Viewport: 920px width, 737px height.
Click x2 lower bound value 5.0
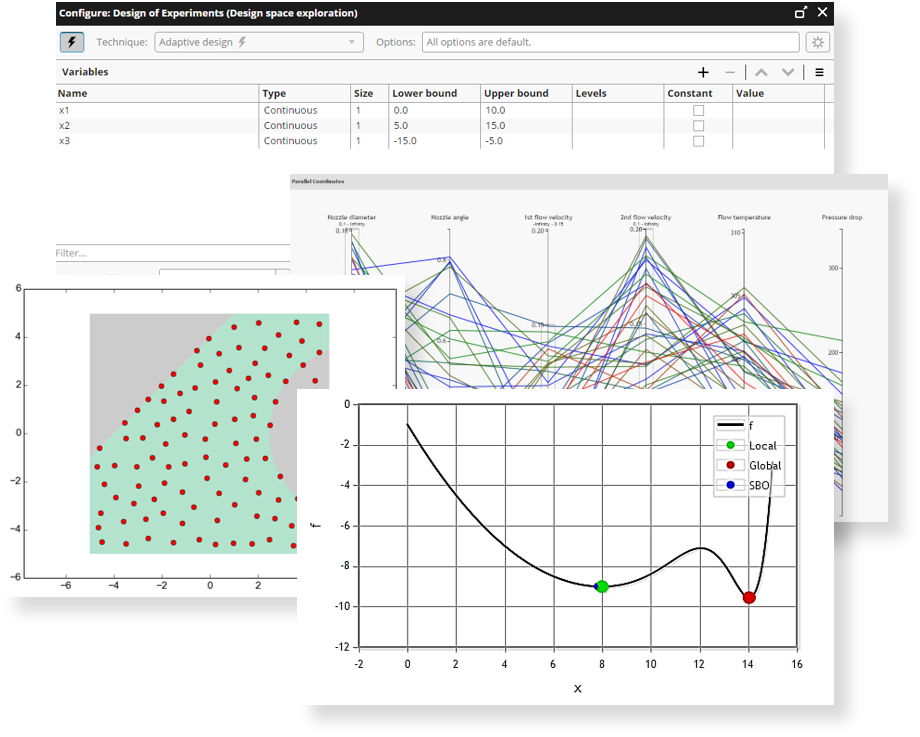[x=401, y=126]
